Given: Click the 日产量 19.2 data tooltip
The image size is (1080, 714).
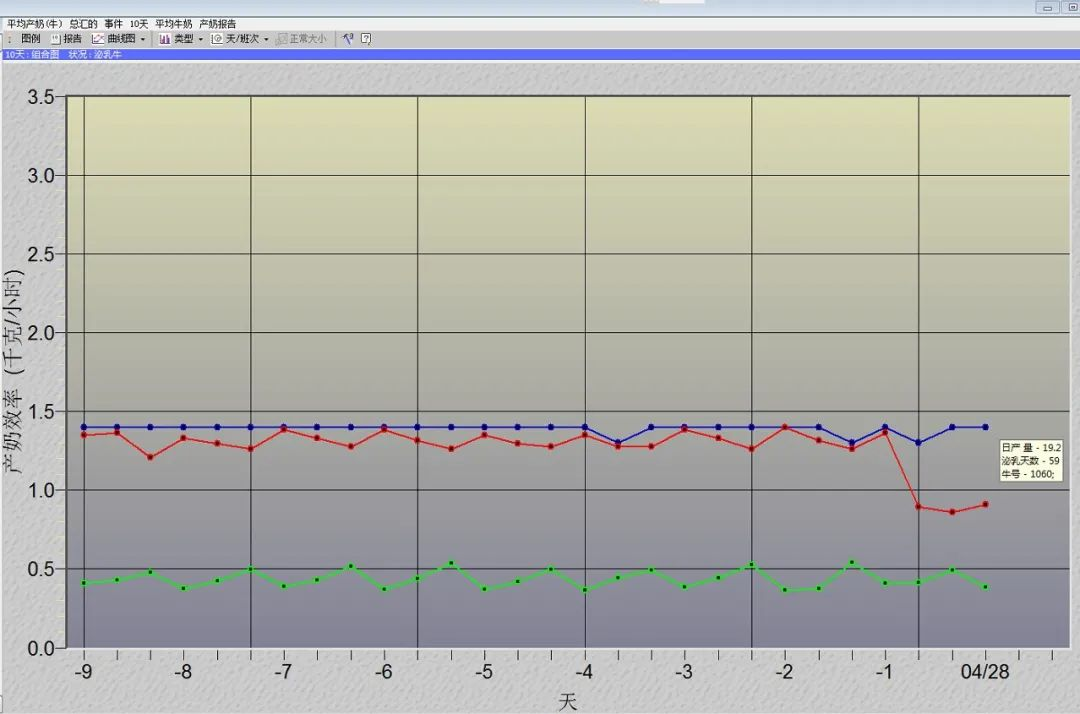Looking at the screenshot, I should [x=1030, y=461].
